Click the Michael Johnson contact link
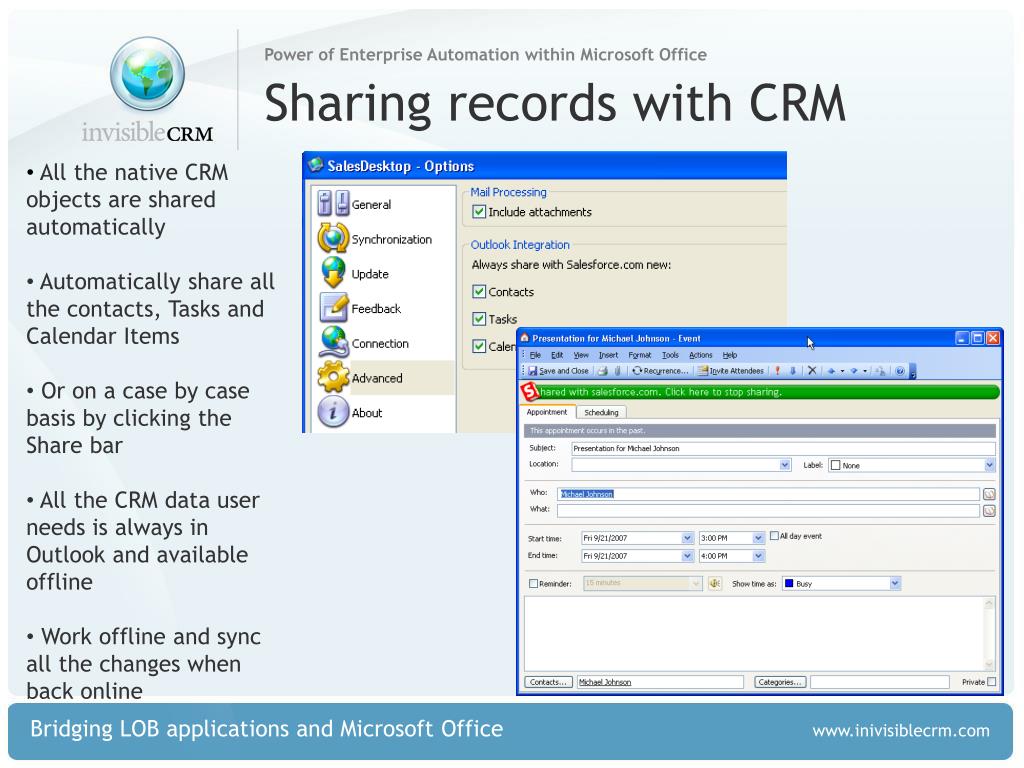The width and height of the screenshot is (1024, 768). 605,682
